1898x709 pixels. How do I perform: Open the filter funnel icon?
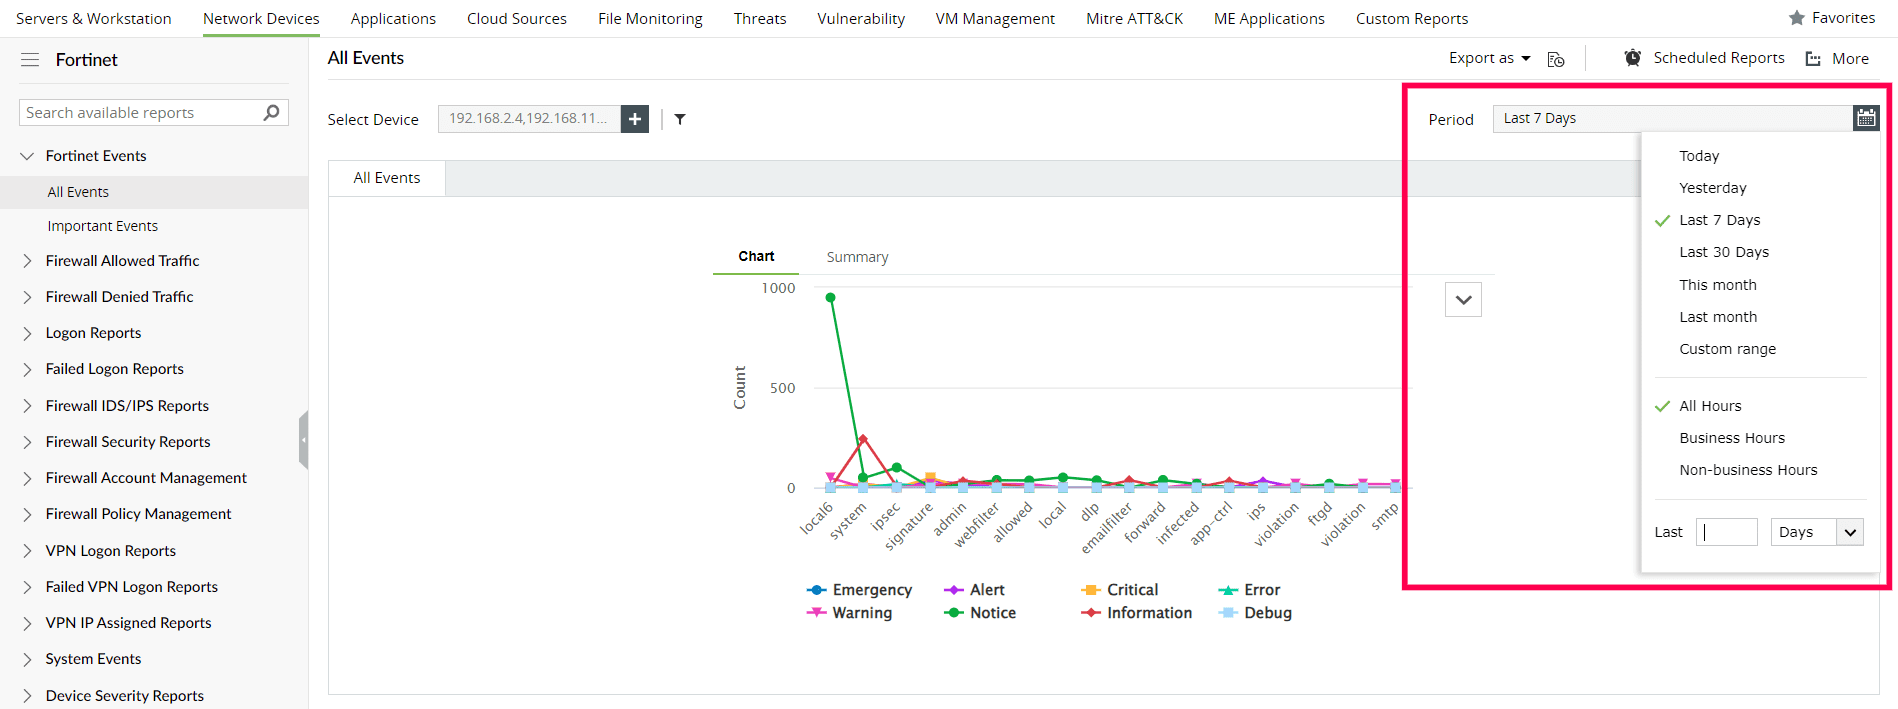(x=680, y=119)
